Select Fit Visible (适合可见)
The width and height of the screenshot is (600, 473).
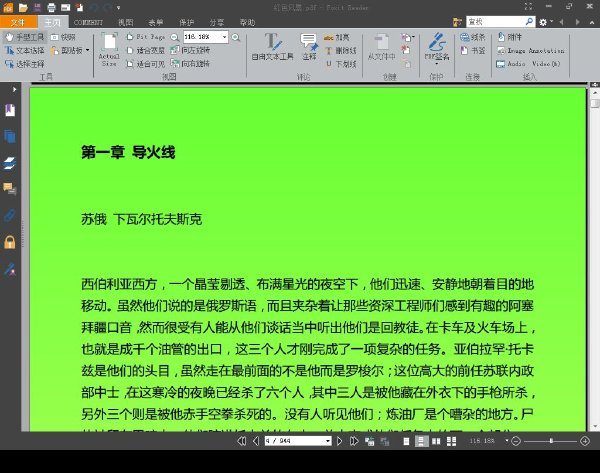[x=146, y=64]
